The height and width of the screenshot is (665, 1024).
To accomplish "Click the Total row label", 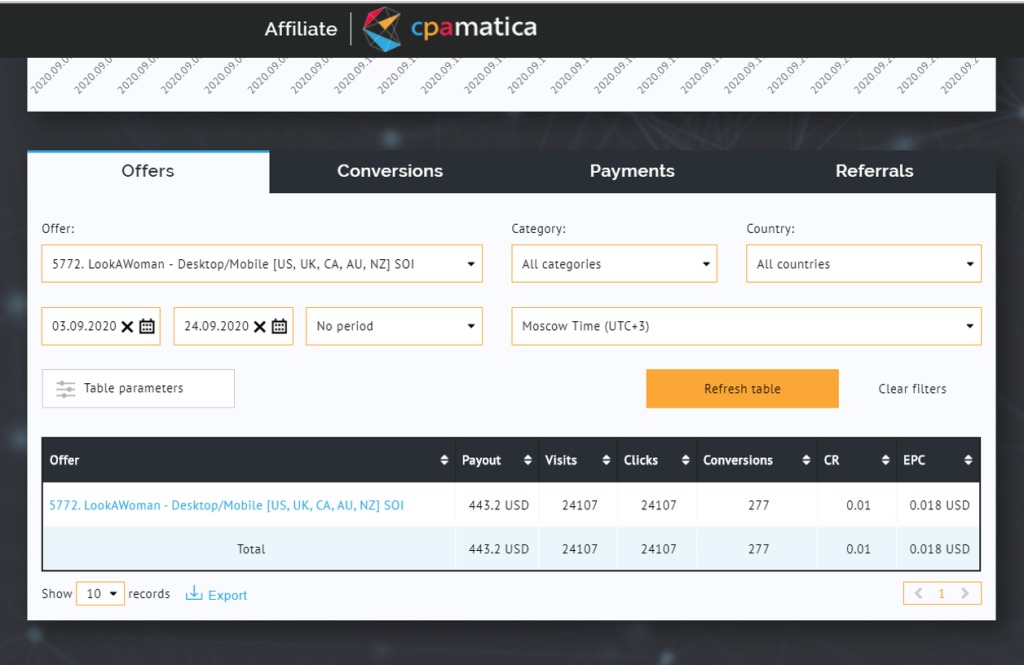I will tap(251, 549).
